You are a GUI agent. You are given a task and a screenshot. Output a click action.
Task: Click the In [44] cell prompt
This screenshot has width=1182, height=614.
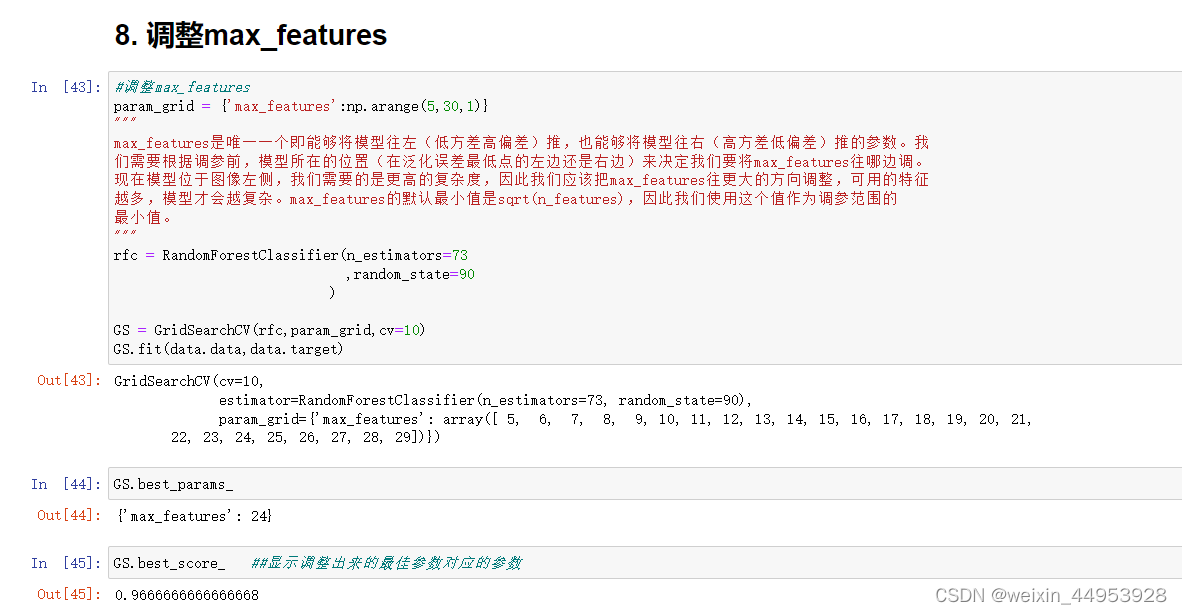pyautogui.click(x=66, y=484)
